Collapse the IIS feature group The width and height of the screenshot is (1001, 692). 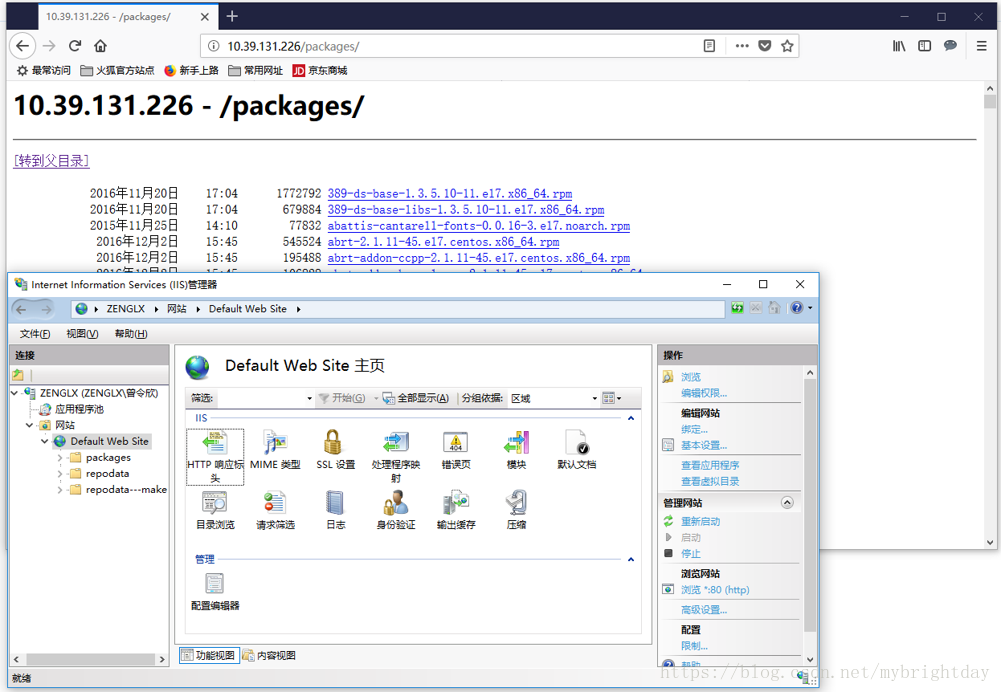[631, 418]
